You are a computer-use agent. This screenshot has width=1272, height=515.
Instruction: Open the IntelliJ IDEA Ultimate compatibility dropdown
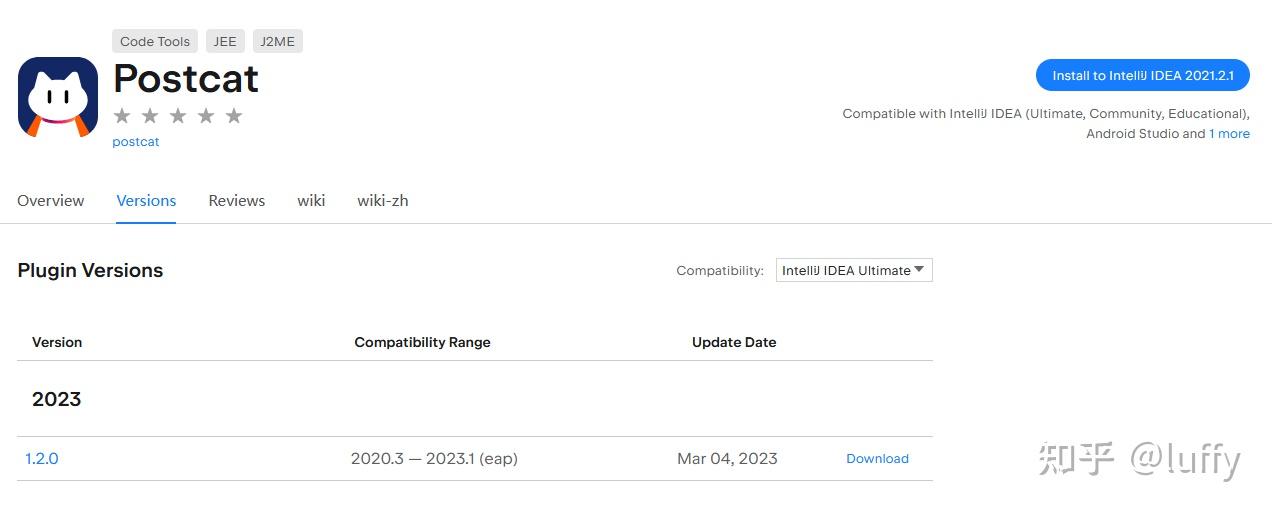coord(853,270)
